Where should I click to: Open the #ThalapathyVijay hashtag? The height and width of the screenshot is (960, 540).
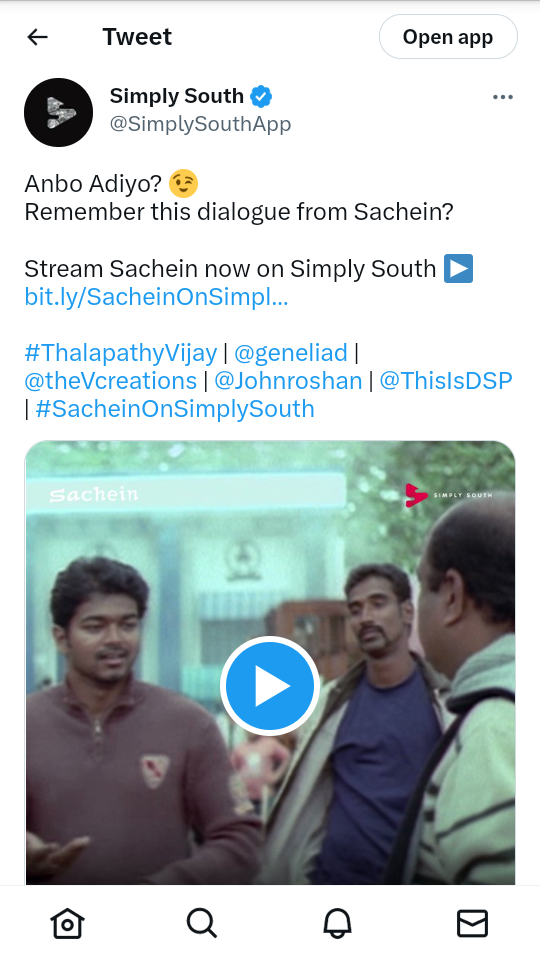[x=121, y=353]
